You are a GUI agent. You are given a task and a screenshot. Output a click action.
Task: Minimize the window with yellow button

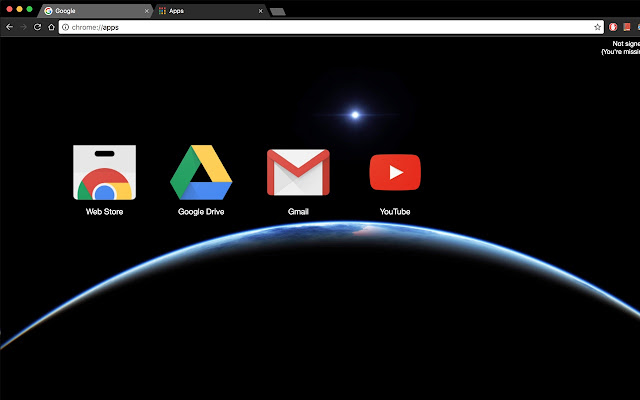19,9
